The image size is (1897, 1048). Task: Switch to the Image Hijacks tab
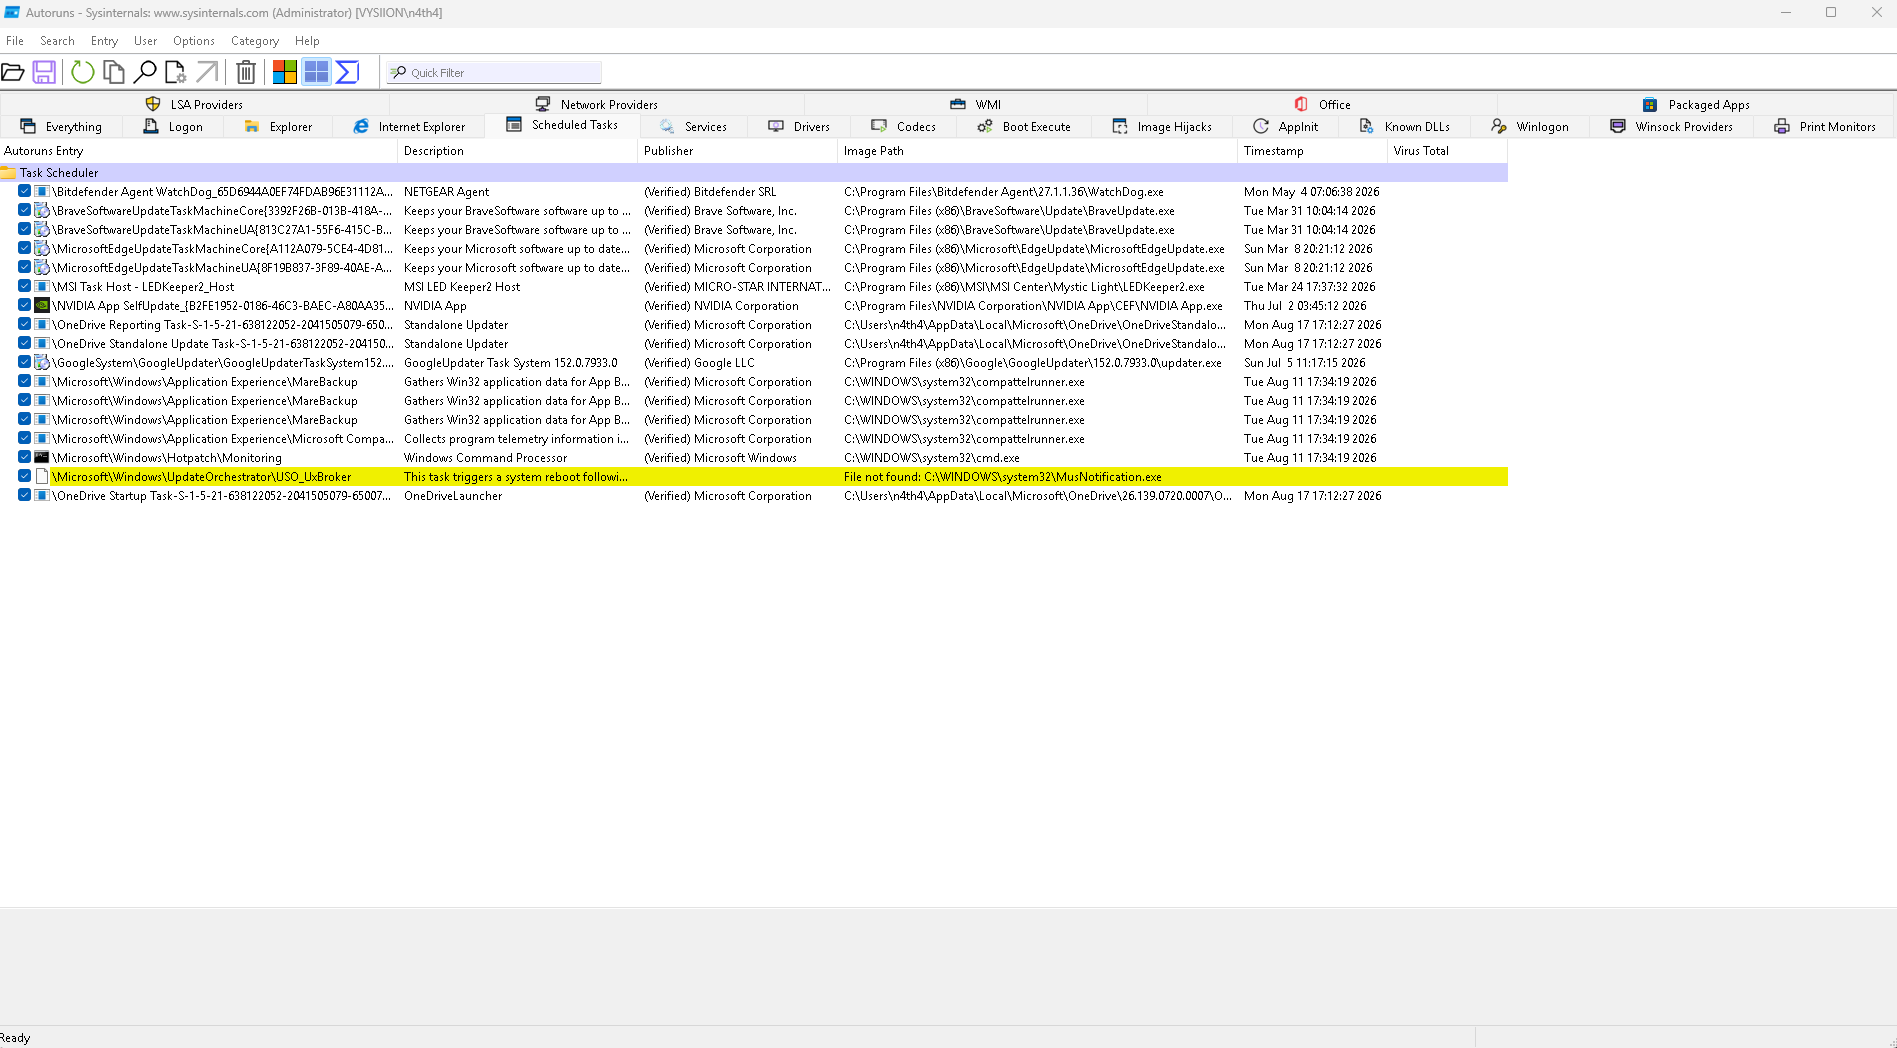(x=1162, y=127)
